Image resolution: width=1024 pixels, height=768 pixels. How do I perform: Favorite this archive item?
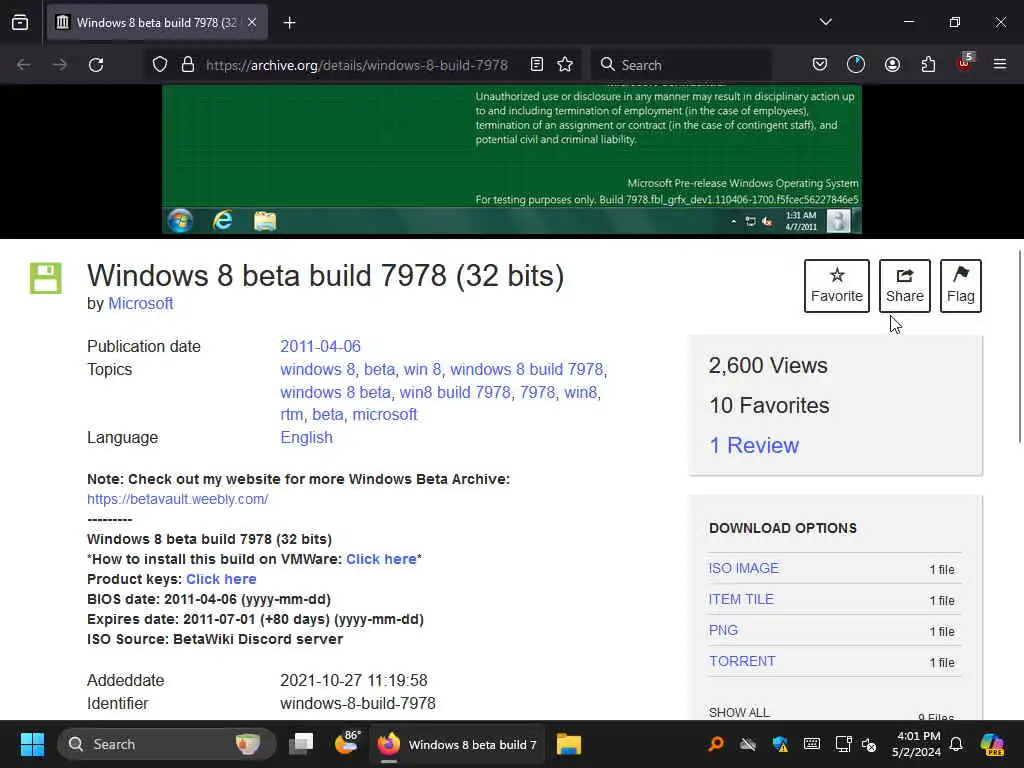837,286
